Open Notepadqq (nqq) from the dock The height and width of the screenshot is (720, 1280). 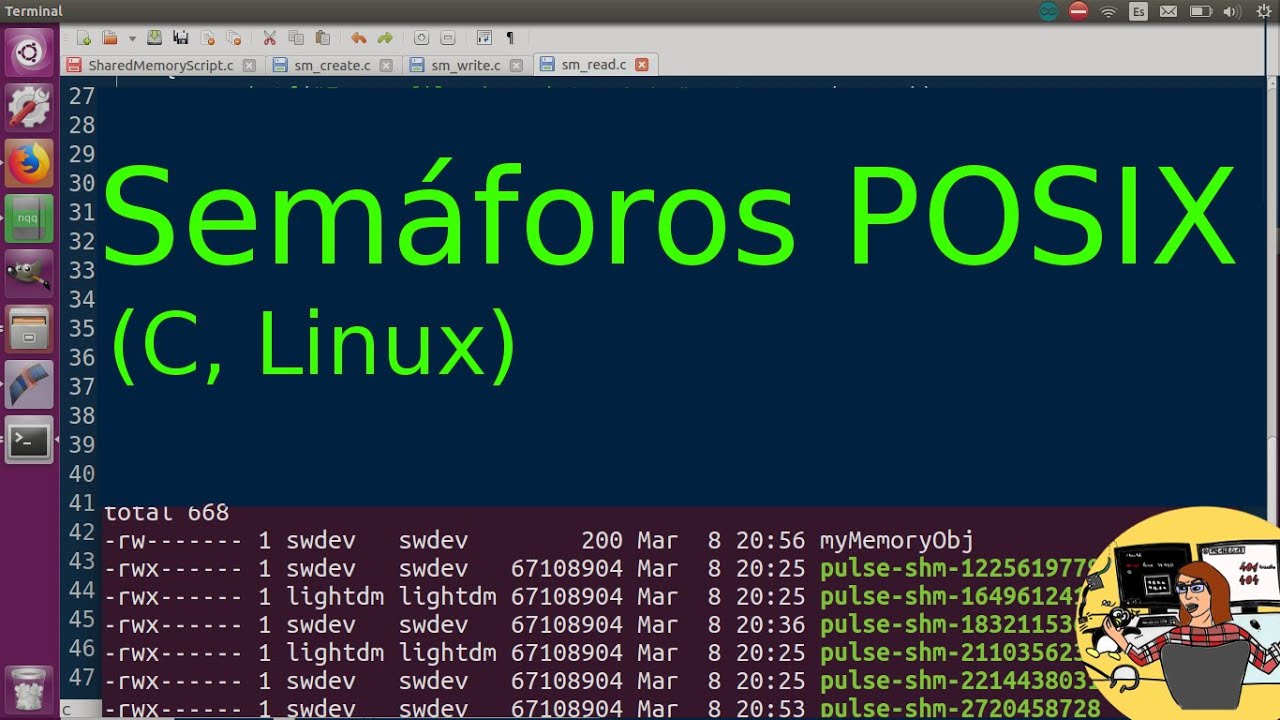tap(29, 218)
